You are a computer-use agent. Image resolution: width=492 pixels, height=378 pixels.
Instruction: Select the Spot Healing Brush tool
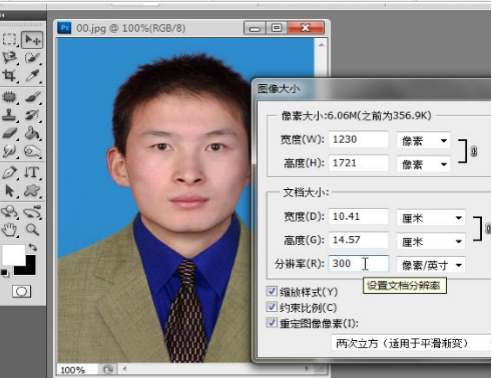click(x=9, y=97)
